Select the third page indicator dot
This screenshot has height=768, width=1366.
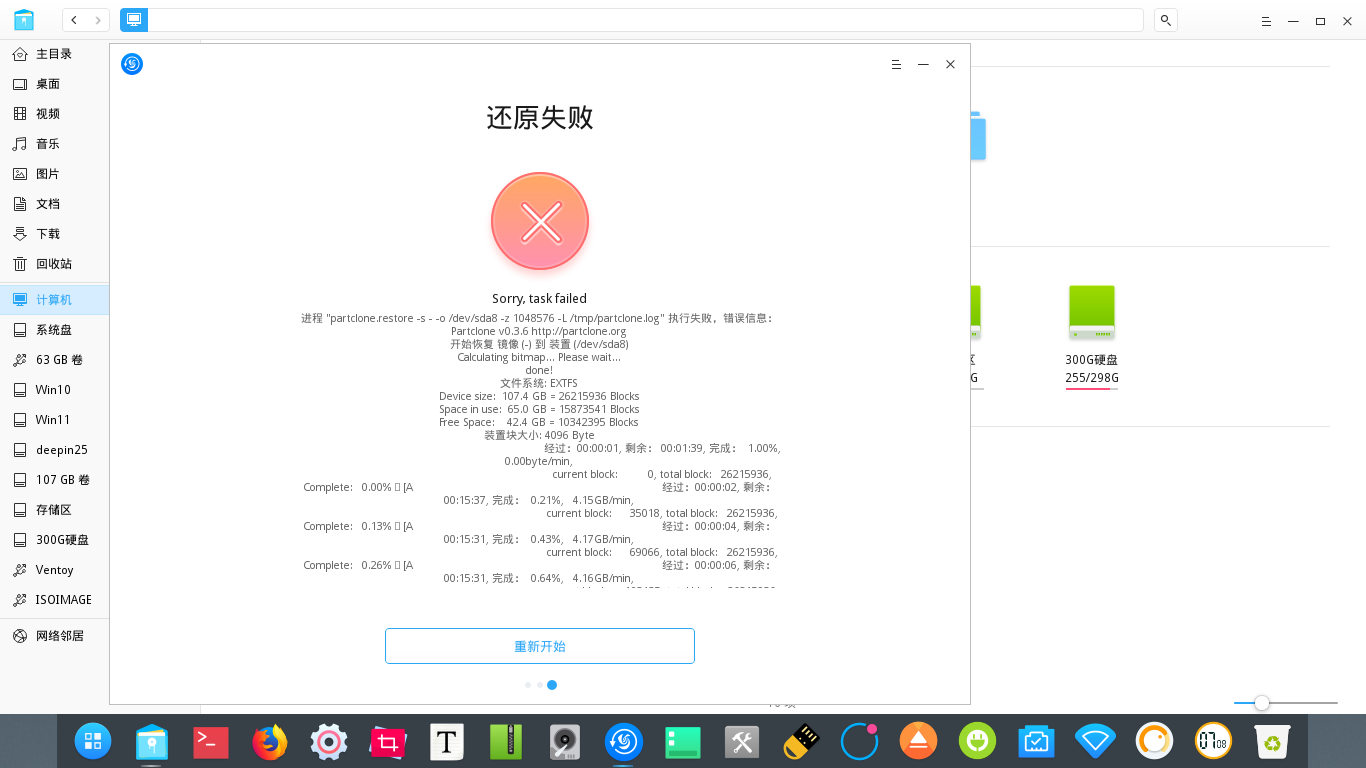point(552,685)
